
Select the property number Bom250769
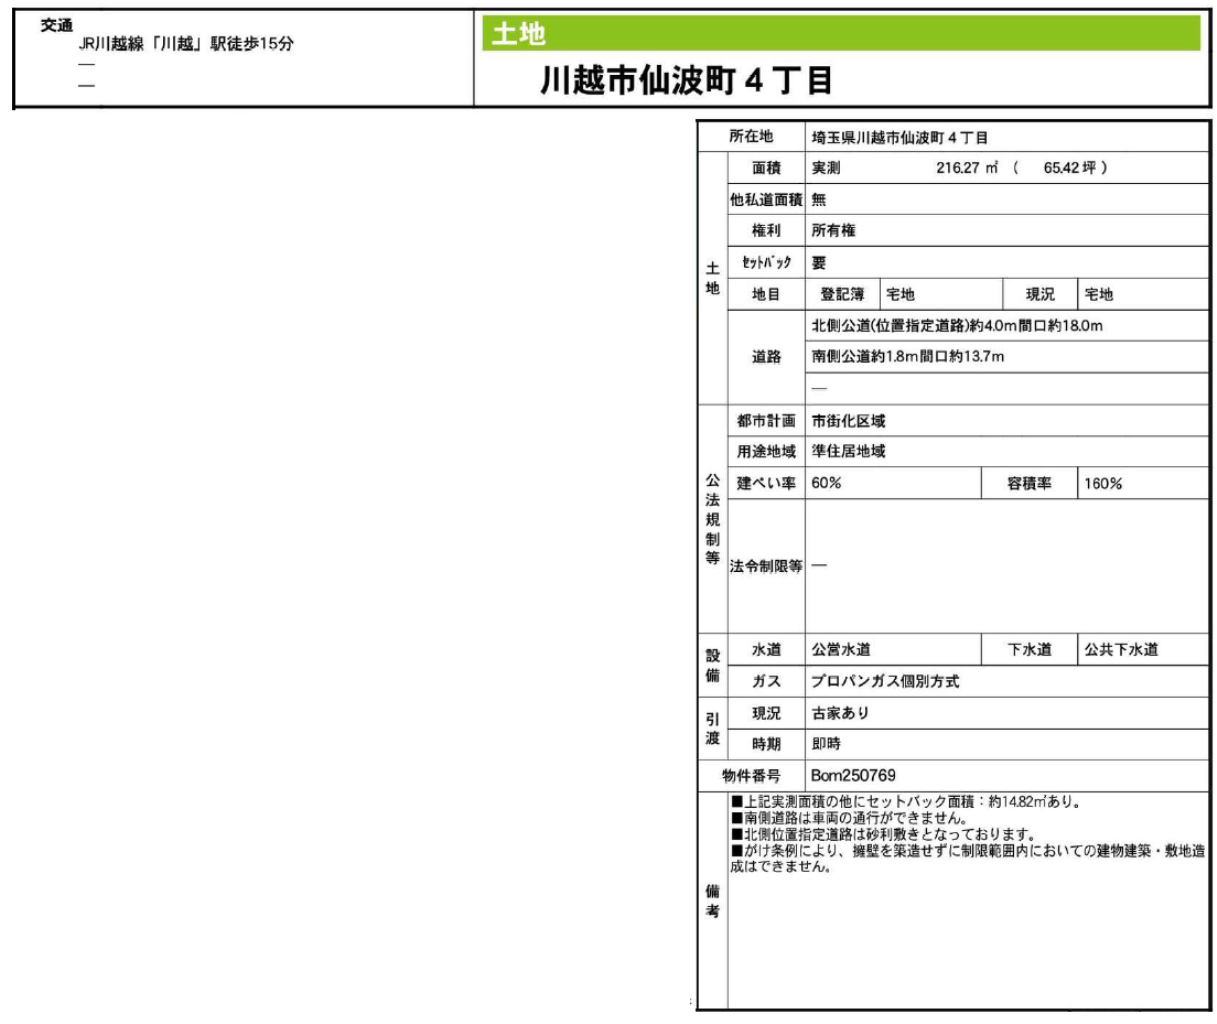pyautogui.click(x=853, y=776)
